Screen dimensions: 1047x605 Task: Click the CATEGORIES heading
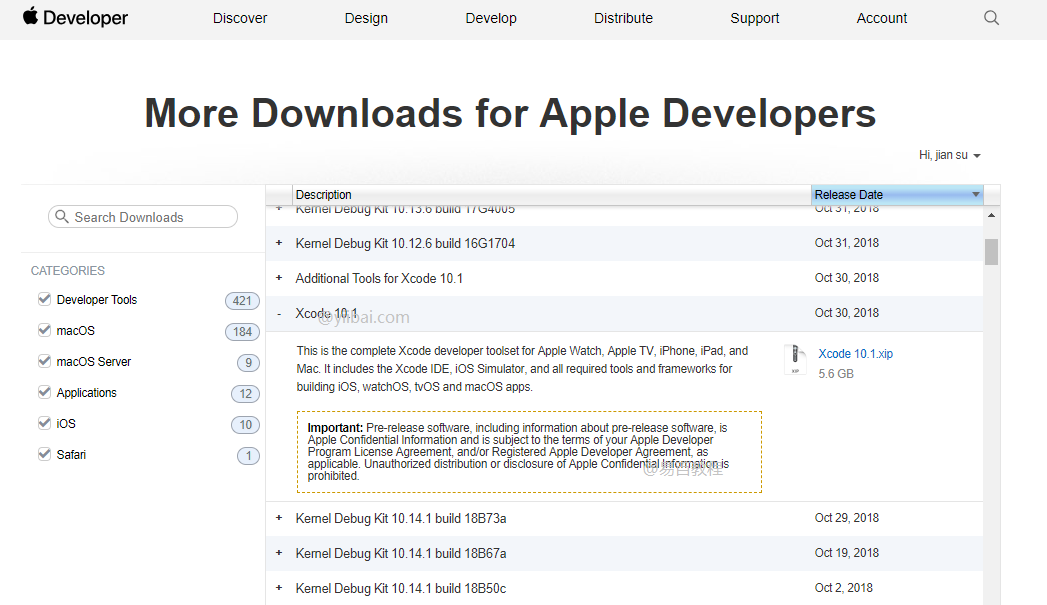click(67, 270)
